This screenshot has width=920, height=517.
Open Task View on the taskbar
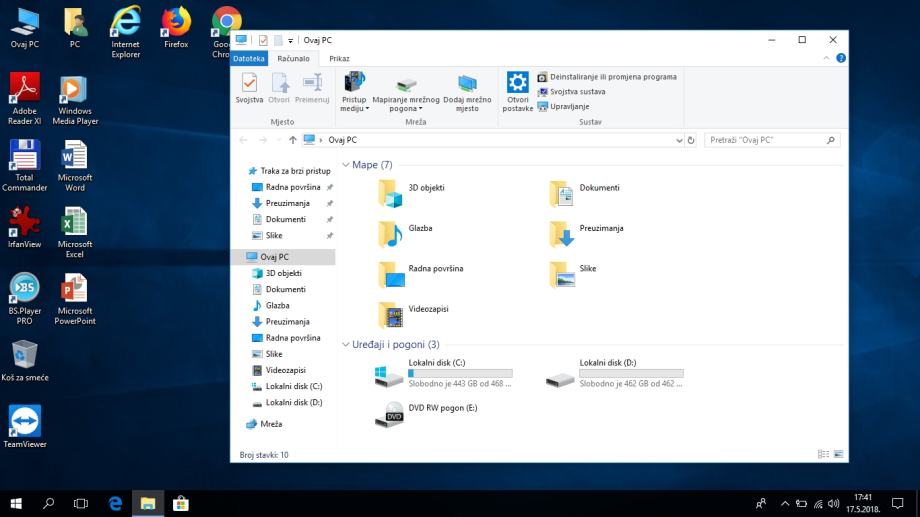point(81,504)
